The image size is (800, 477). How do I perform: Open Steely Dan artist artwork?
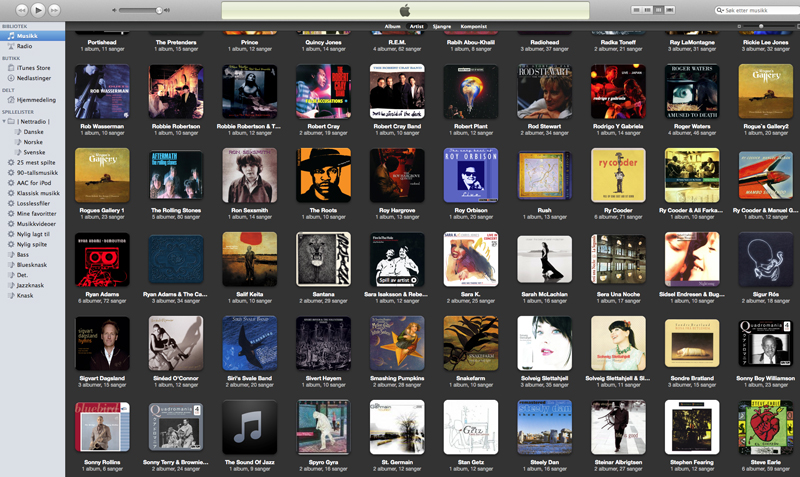(544, 428)
